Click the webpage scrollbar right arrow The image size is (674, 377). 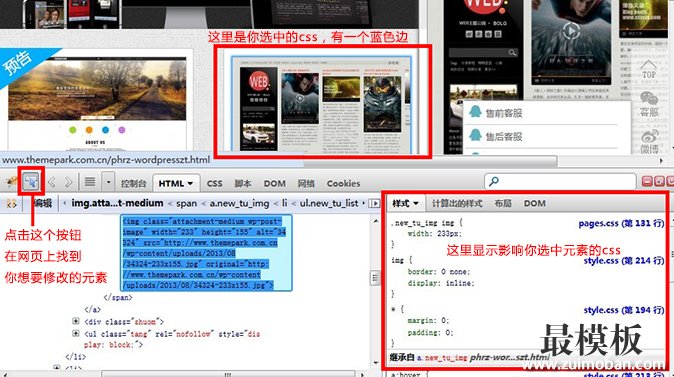tap(661, 161)
